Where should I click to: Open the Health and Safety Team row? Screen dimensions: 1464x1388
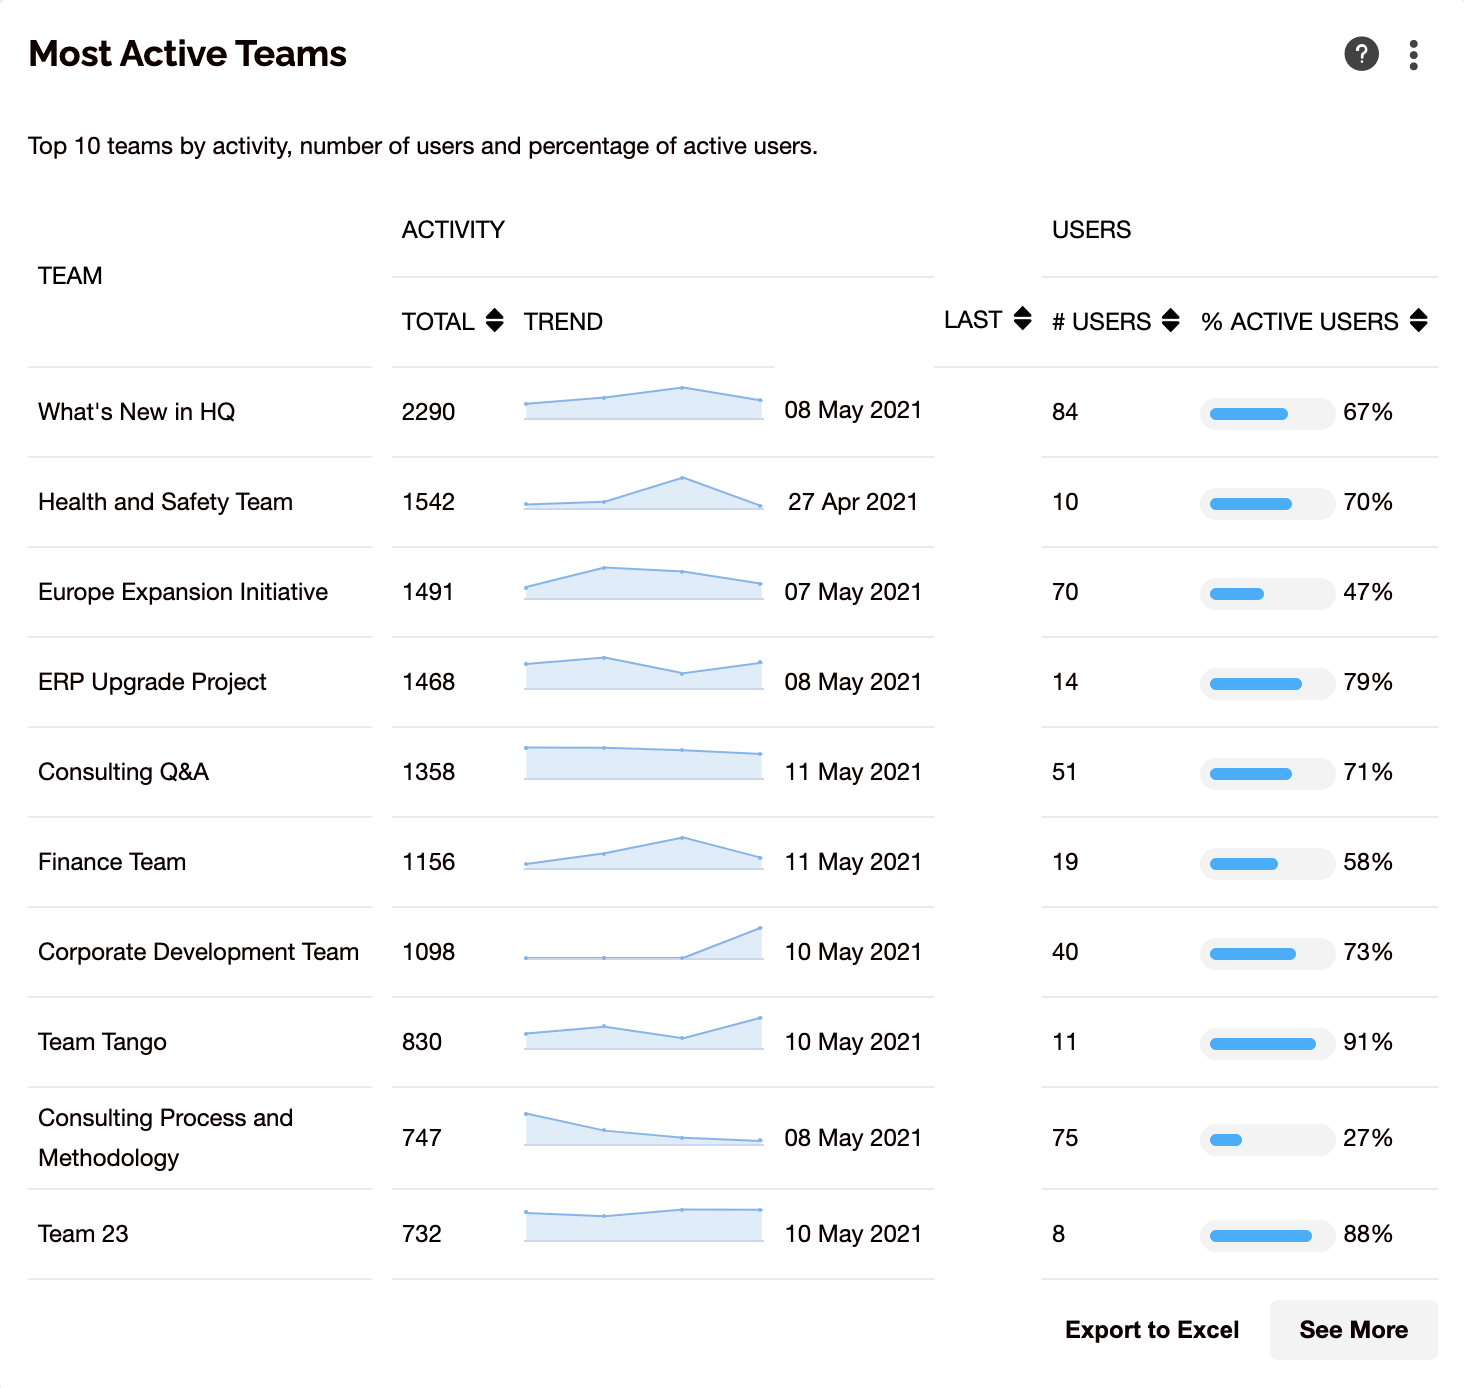(166, 502)
